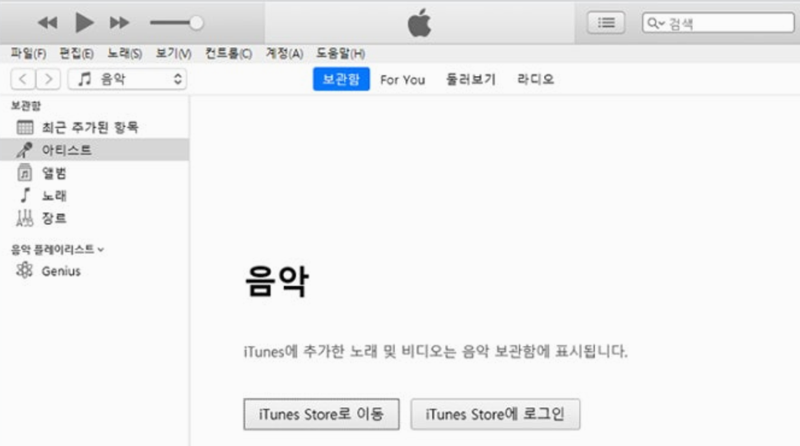Image resolution: width=800 pixels, height=446 pixels.
Task: Click the music note icon in the media picker
Action: coord(85,79)
